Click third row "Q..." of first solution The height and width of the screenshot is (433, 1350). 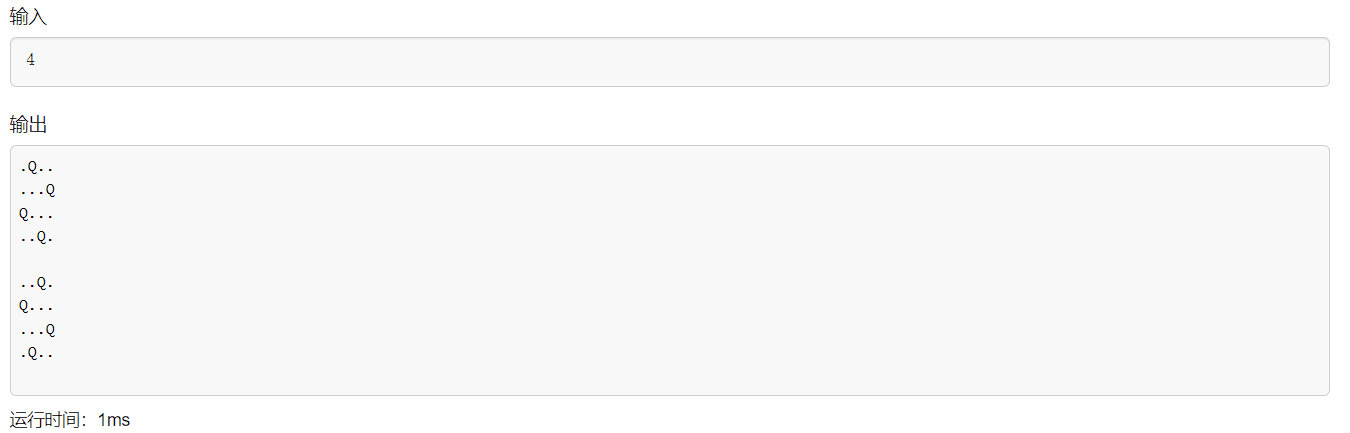[x=36, y=214]
